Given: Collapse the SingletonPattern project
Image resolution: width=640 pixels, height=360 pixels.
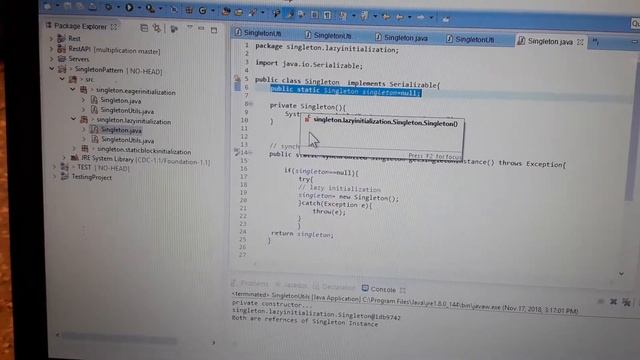Looking at the screenshot, I should (x=52, y=69).
